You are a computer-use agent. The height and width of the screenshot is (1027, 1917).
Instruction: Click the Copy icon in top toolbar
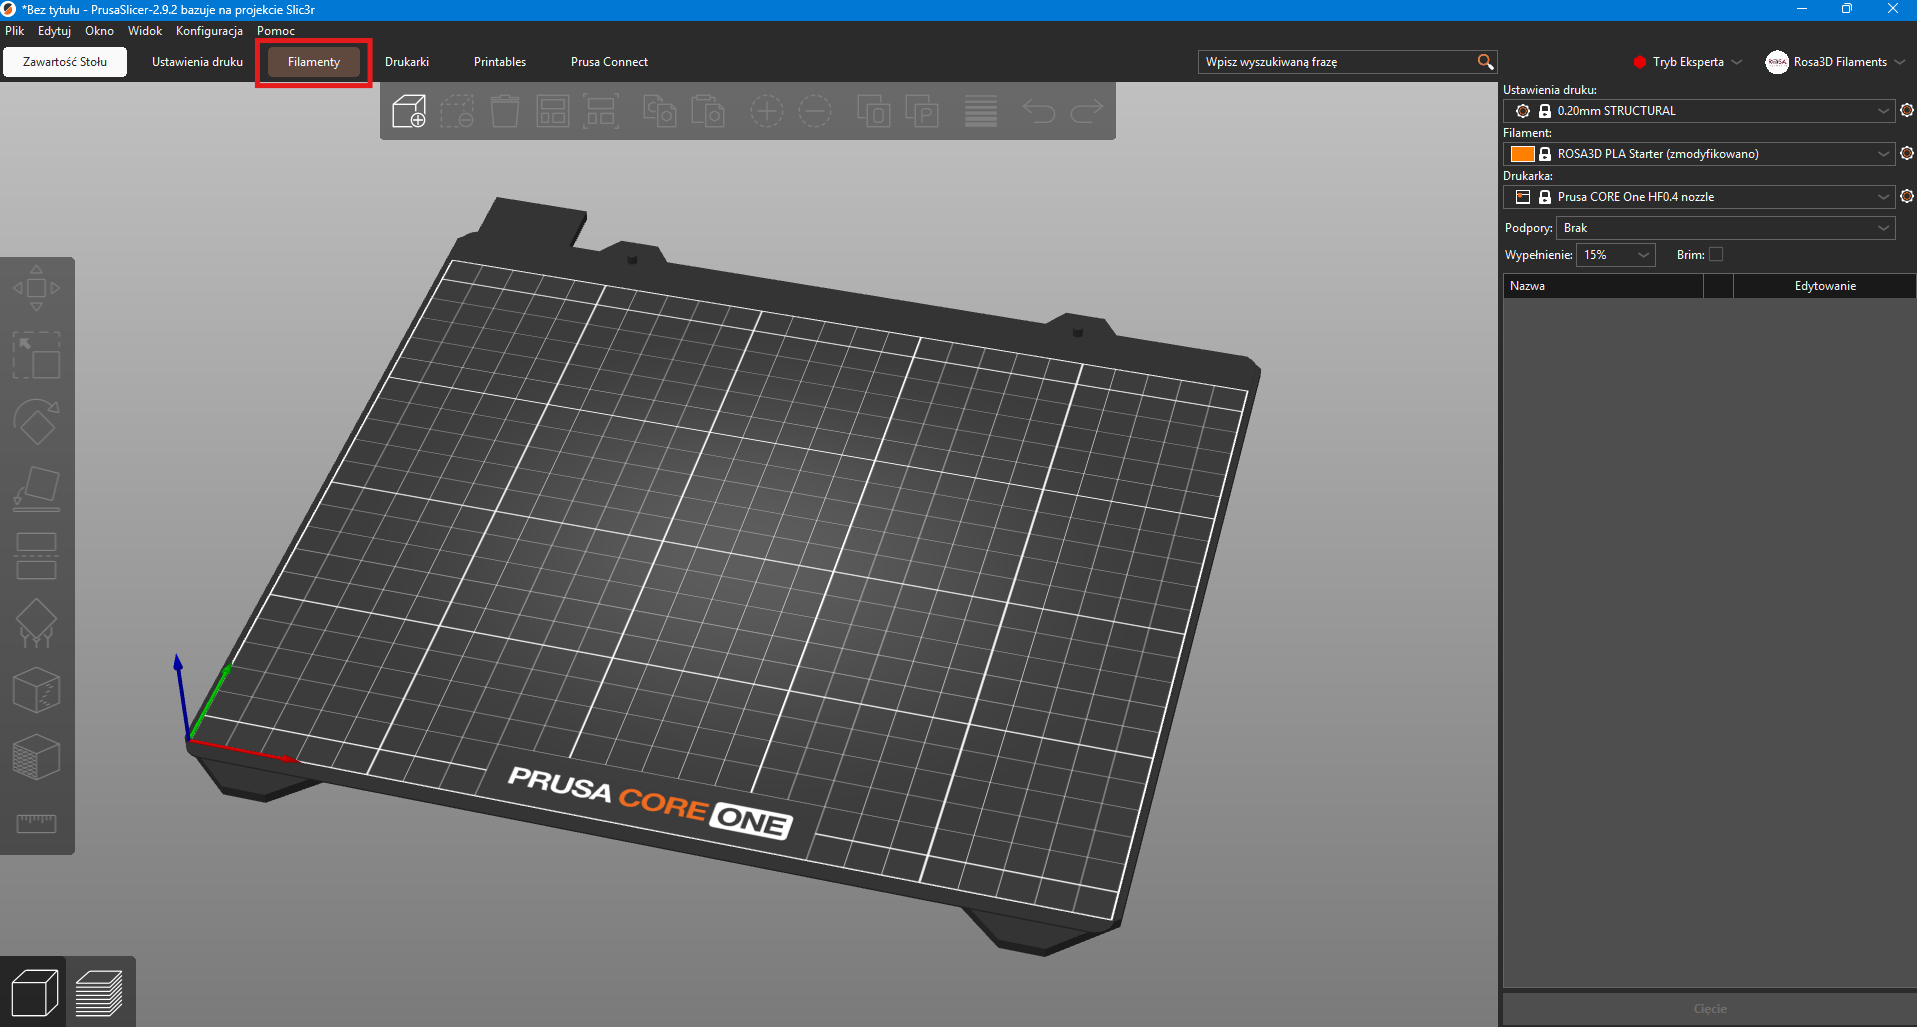(660, 111)
